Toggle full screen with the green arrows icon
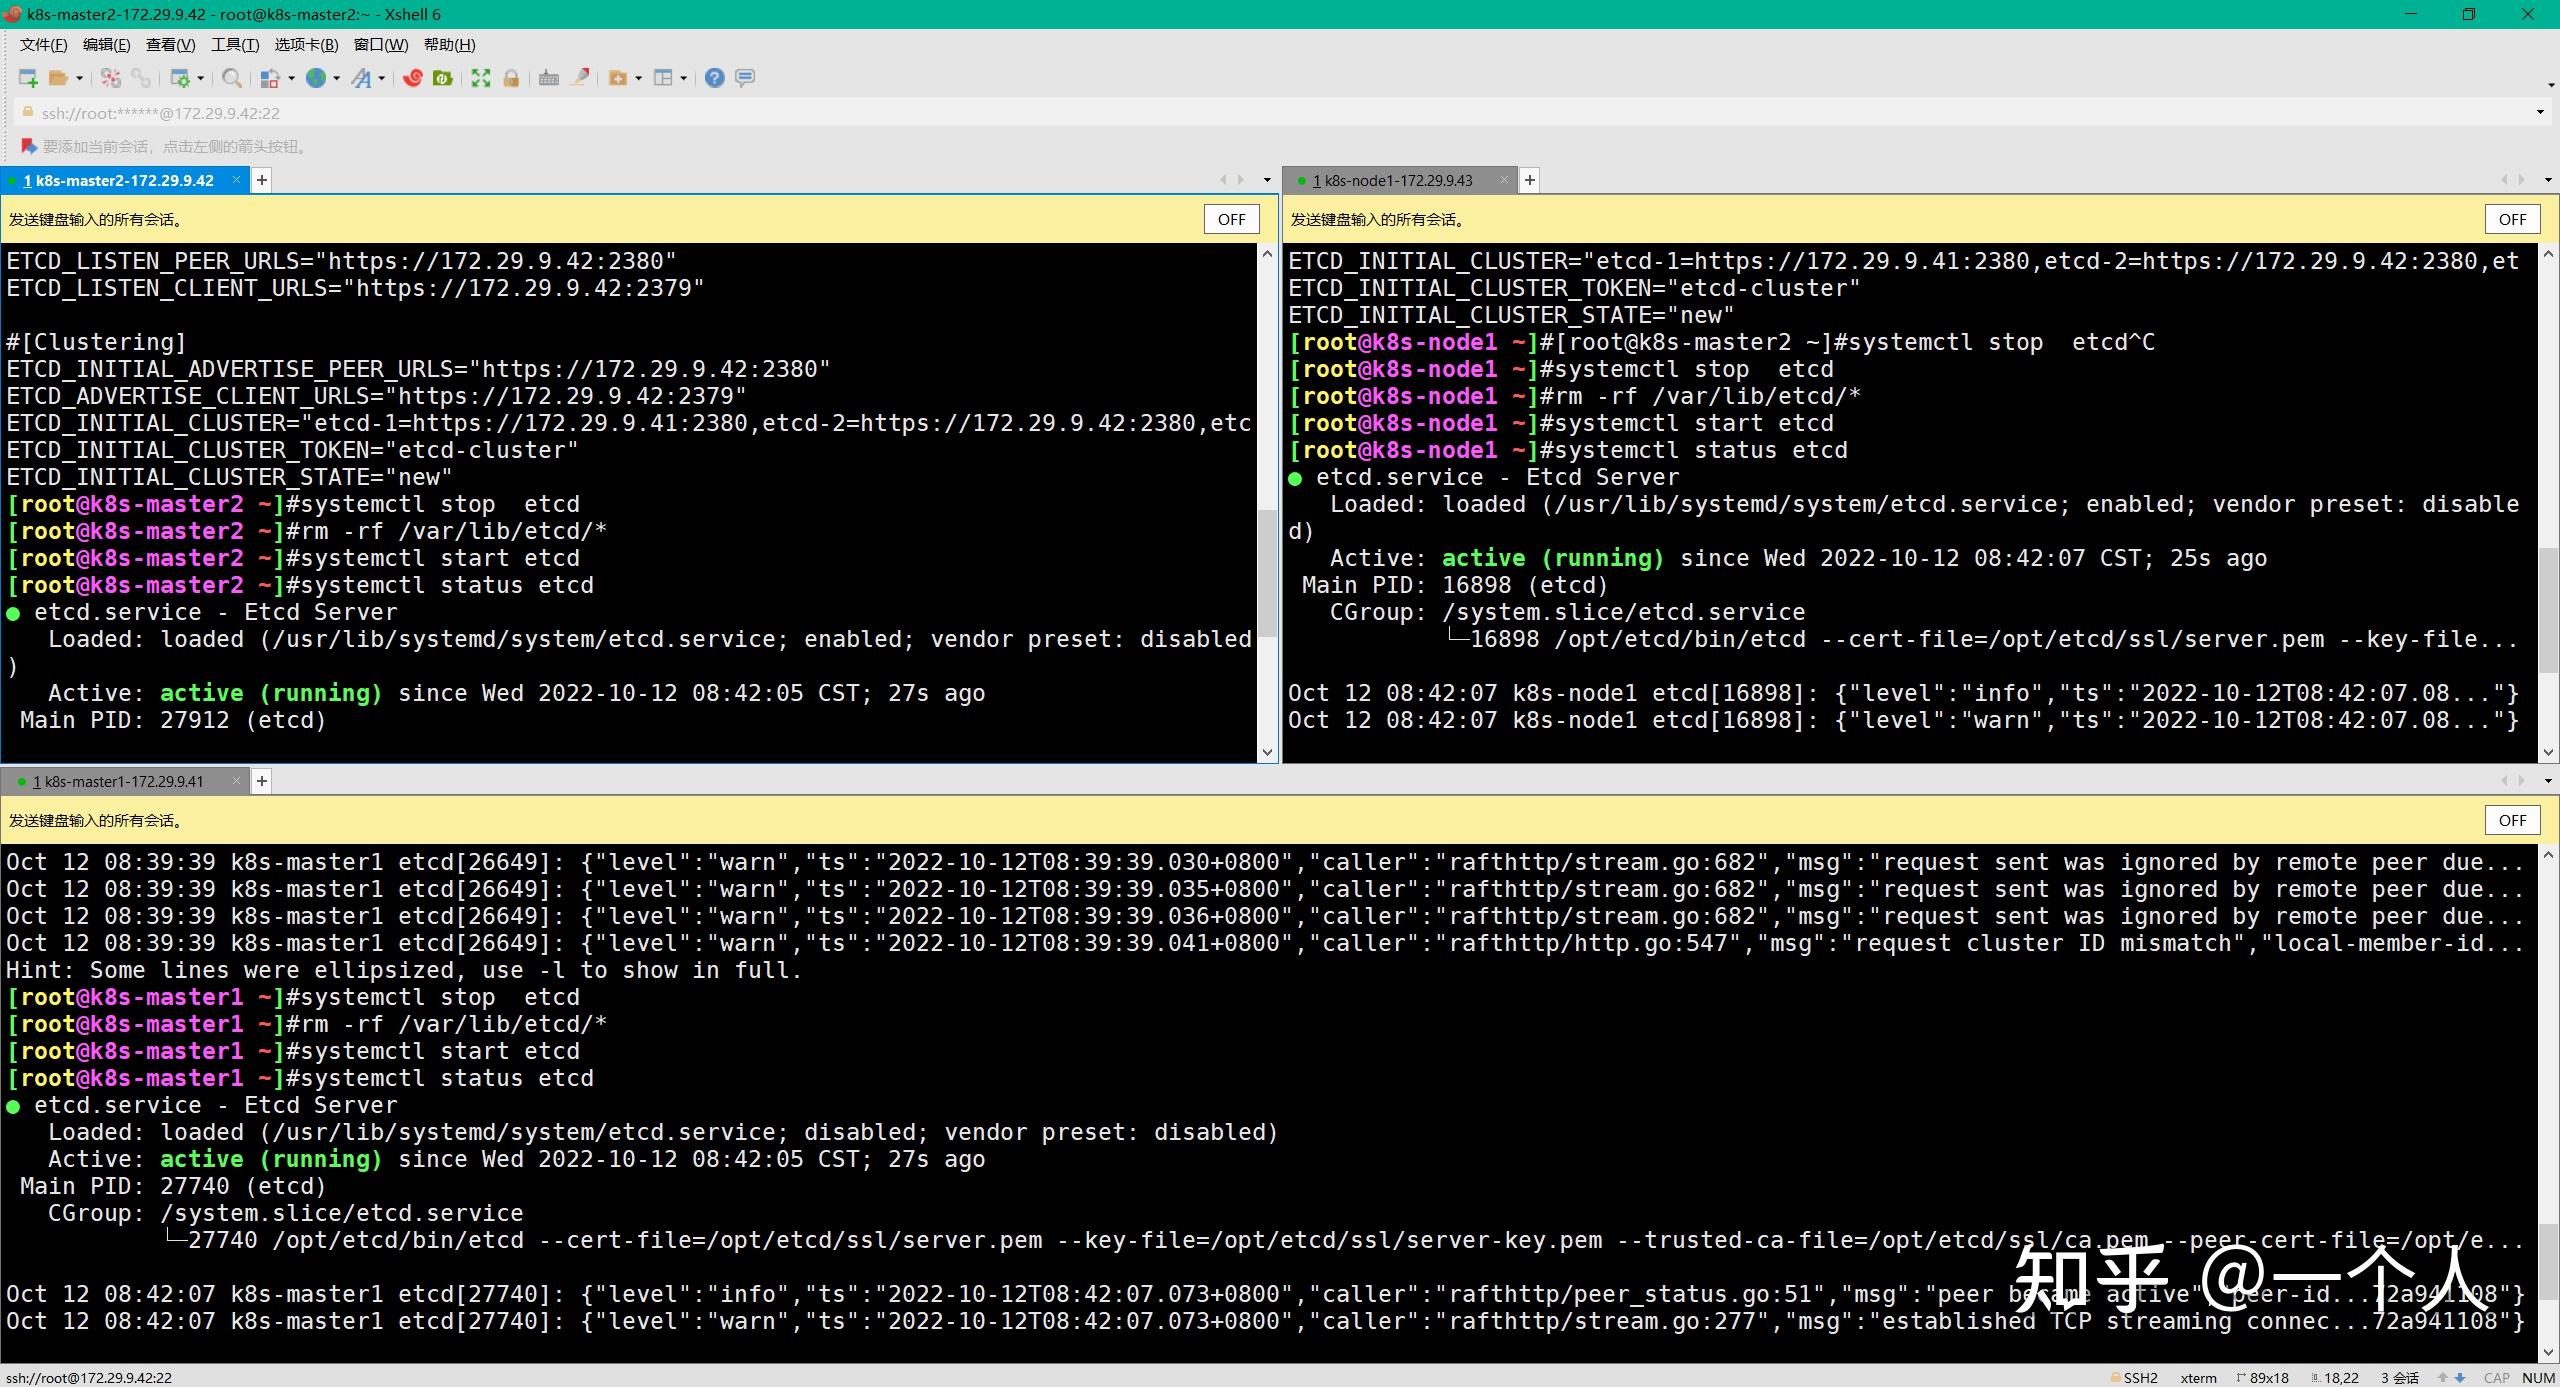 [481, 78]
